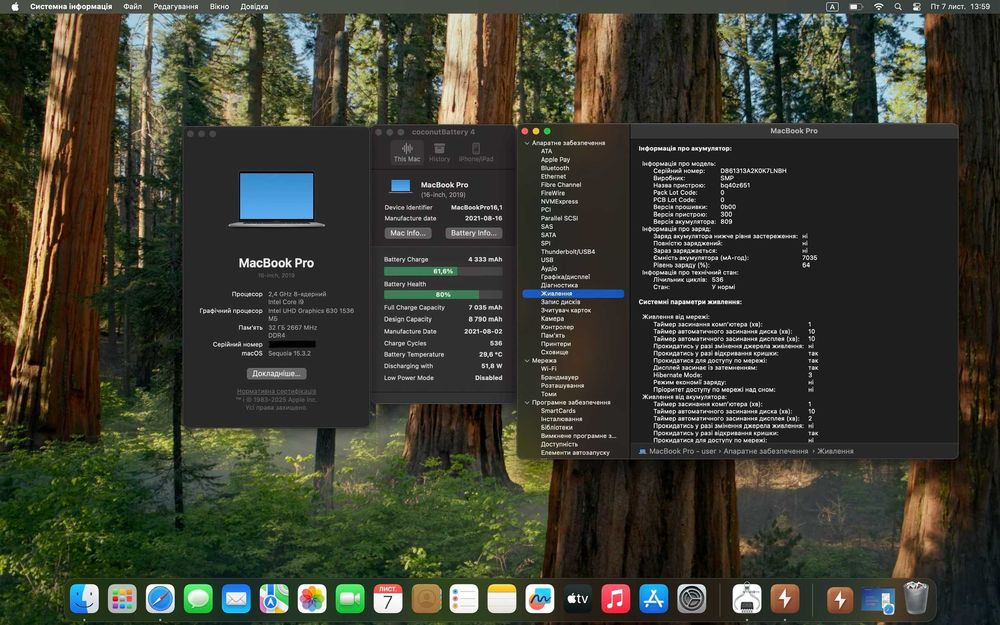This screenshot has width=1000, height=625.
Task: Open the Редагування menu
Action: (175, 6)
